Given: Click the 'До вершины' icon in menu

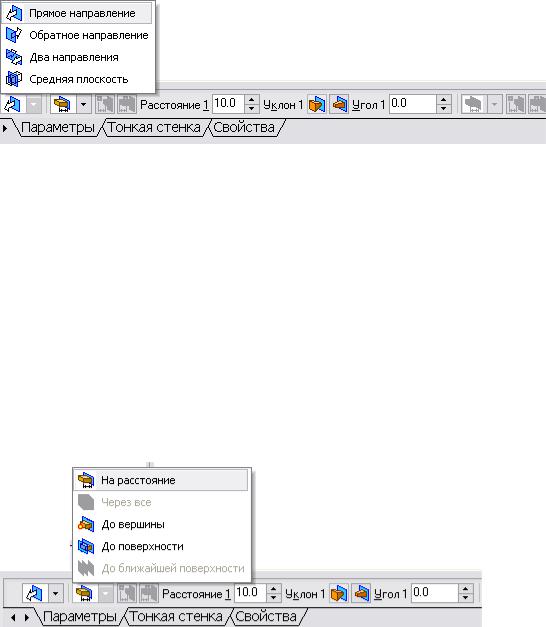Looking at the screenshot, I should (86, 524).
